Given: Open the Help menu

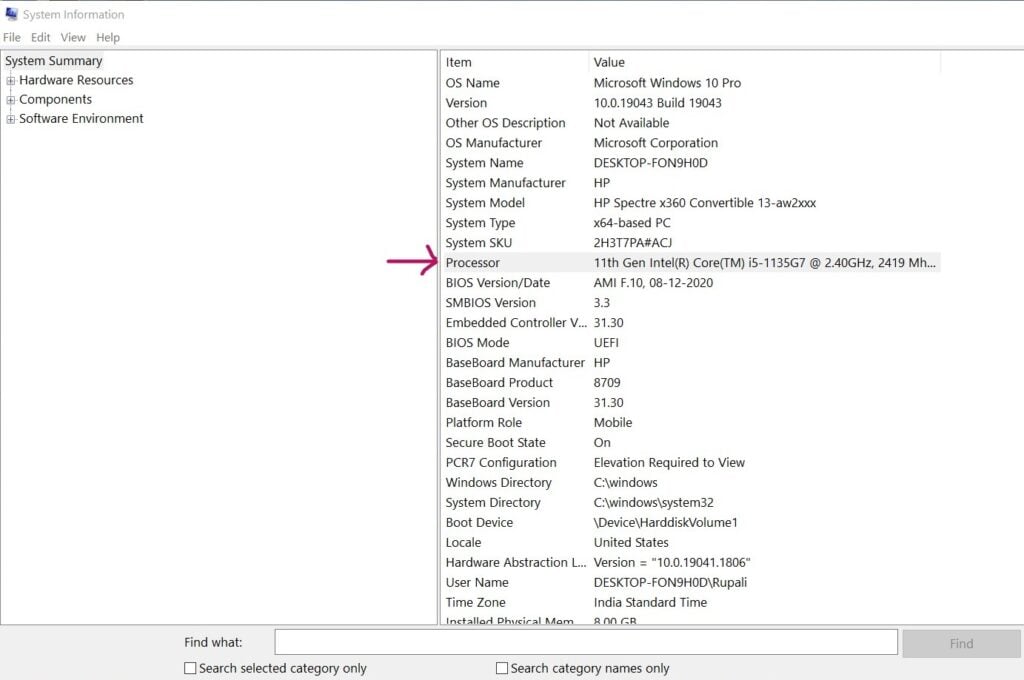Looking at the screenshot, I should [x=107, y=37].
